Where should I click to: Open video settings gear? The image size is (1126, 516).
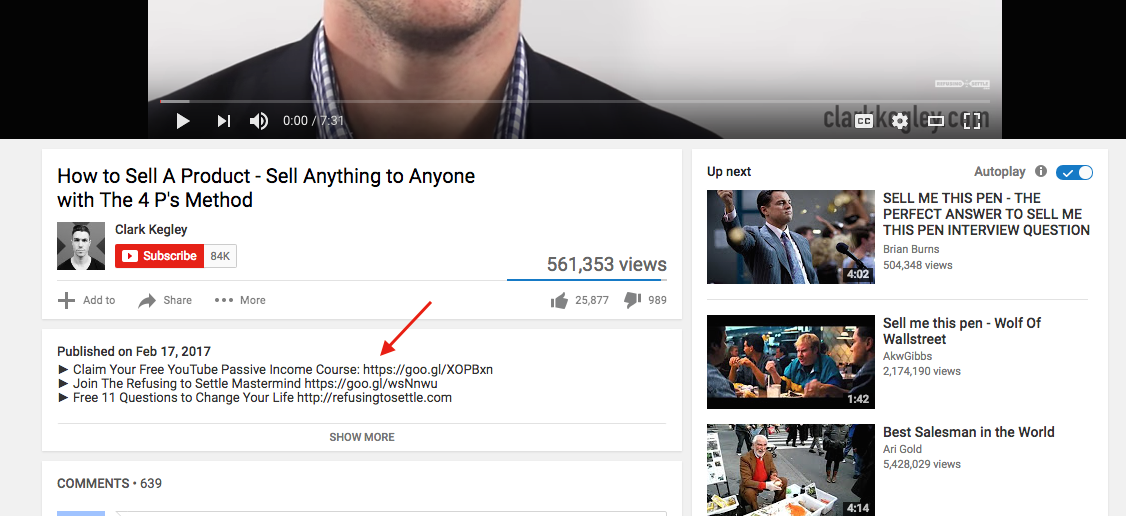pos(900,121)
